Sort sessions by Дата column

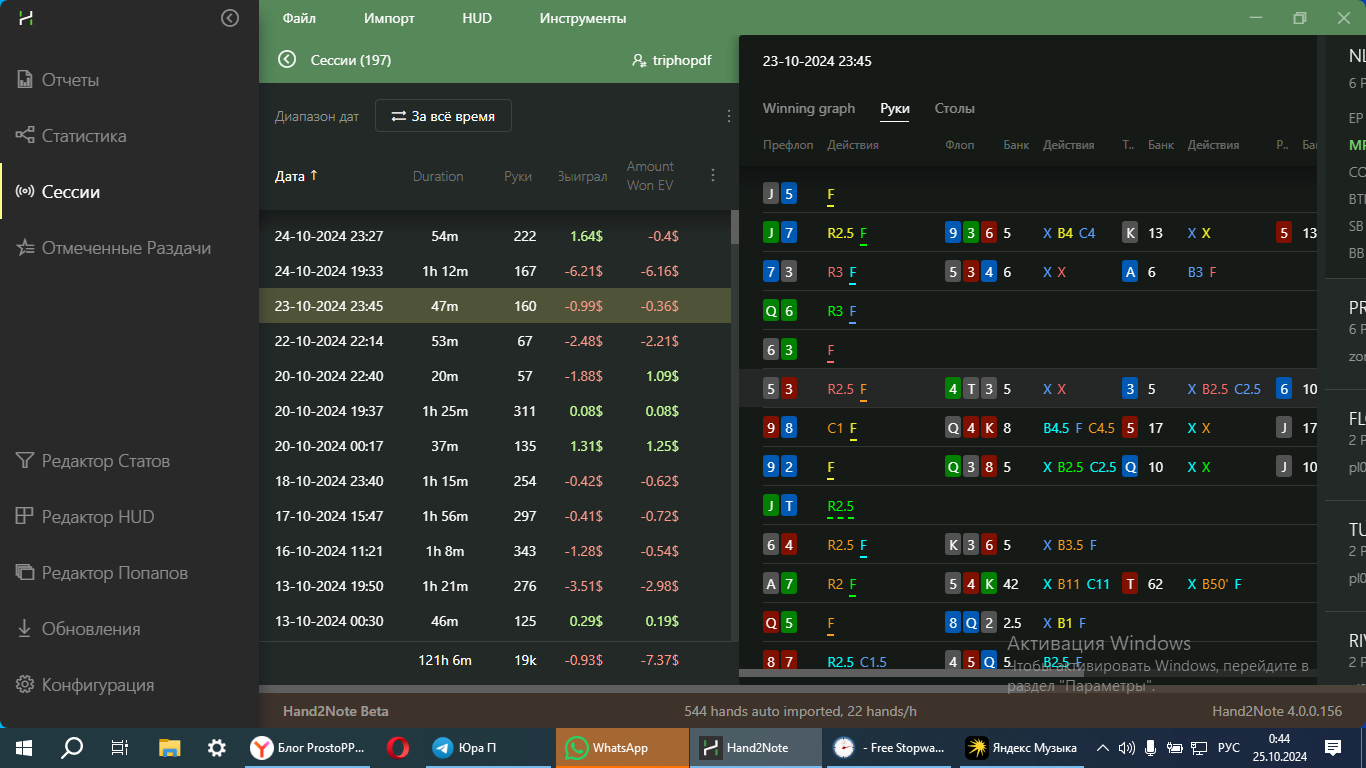pos(296,176)
